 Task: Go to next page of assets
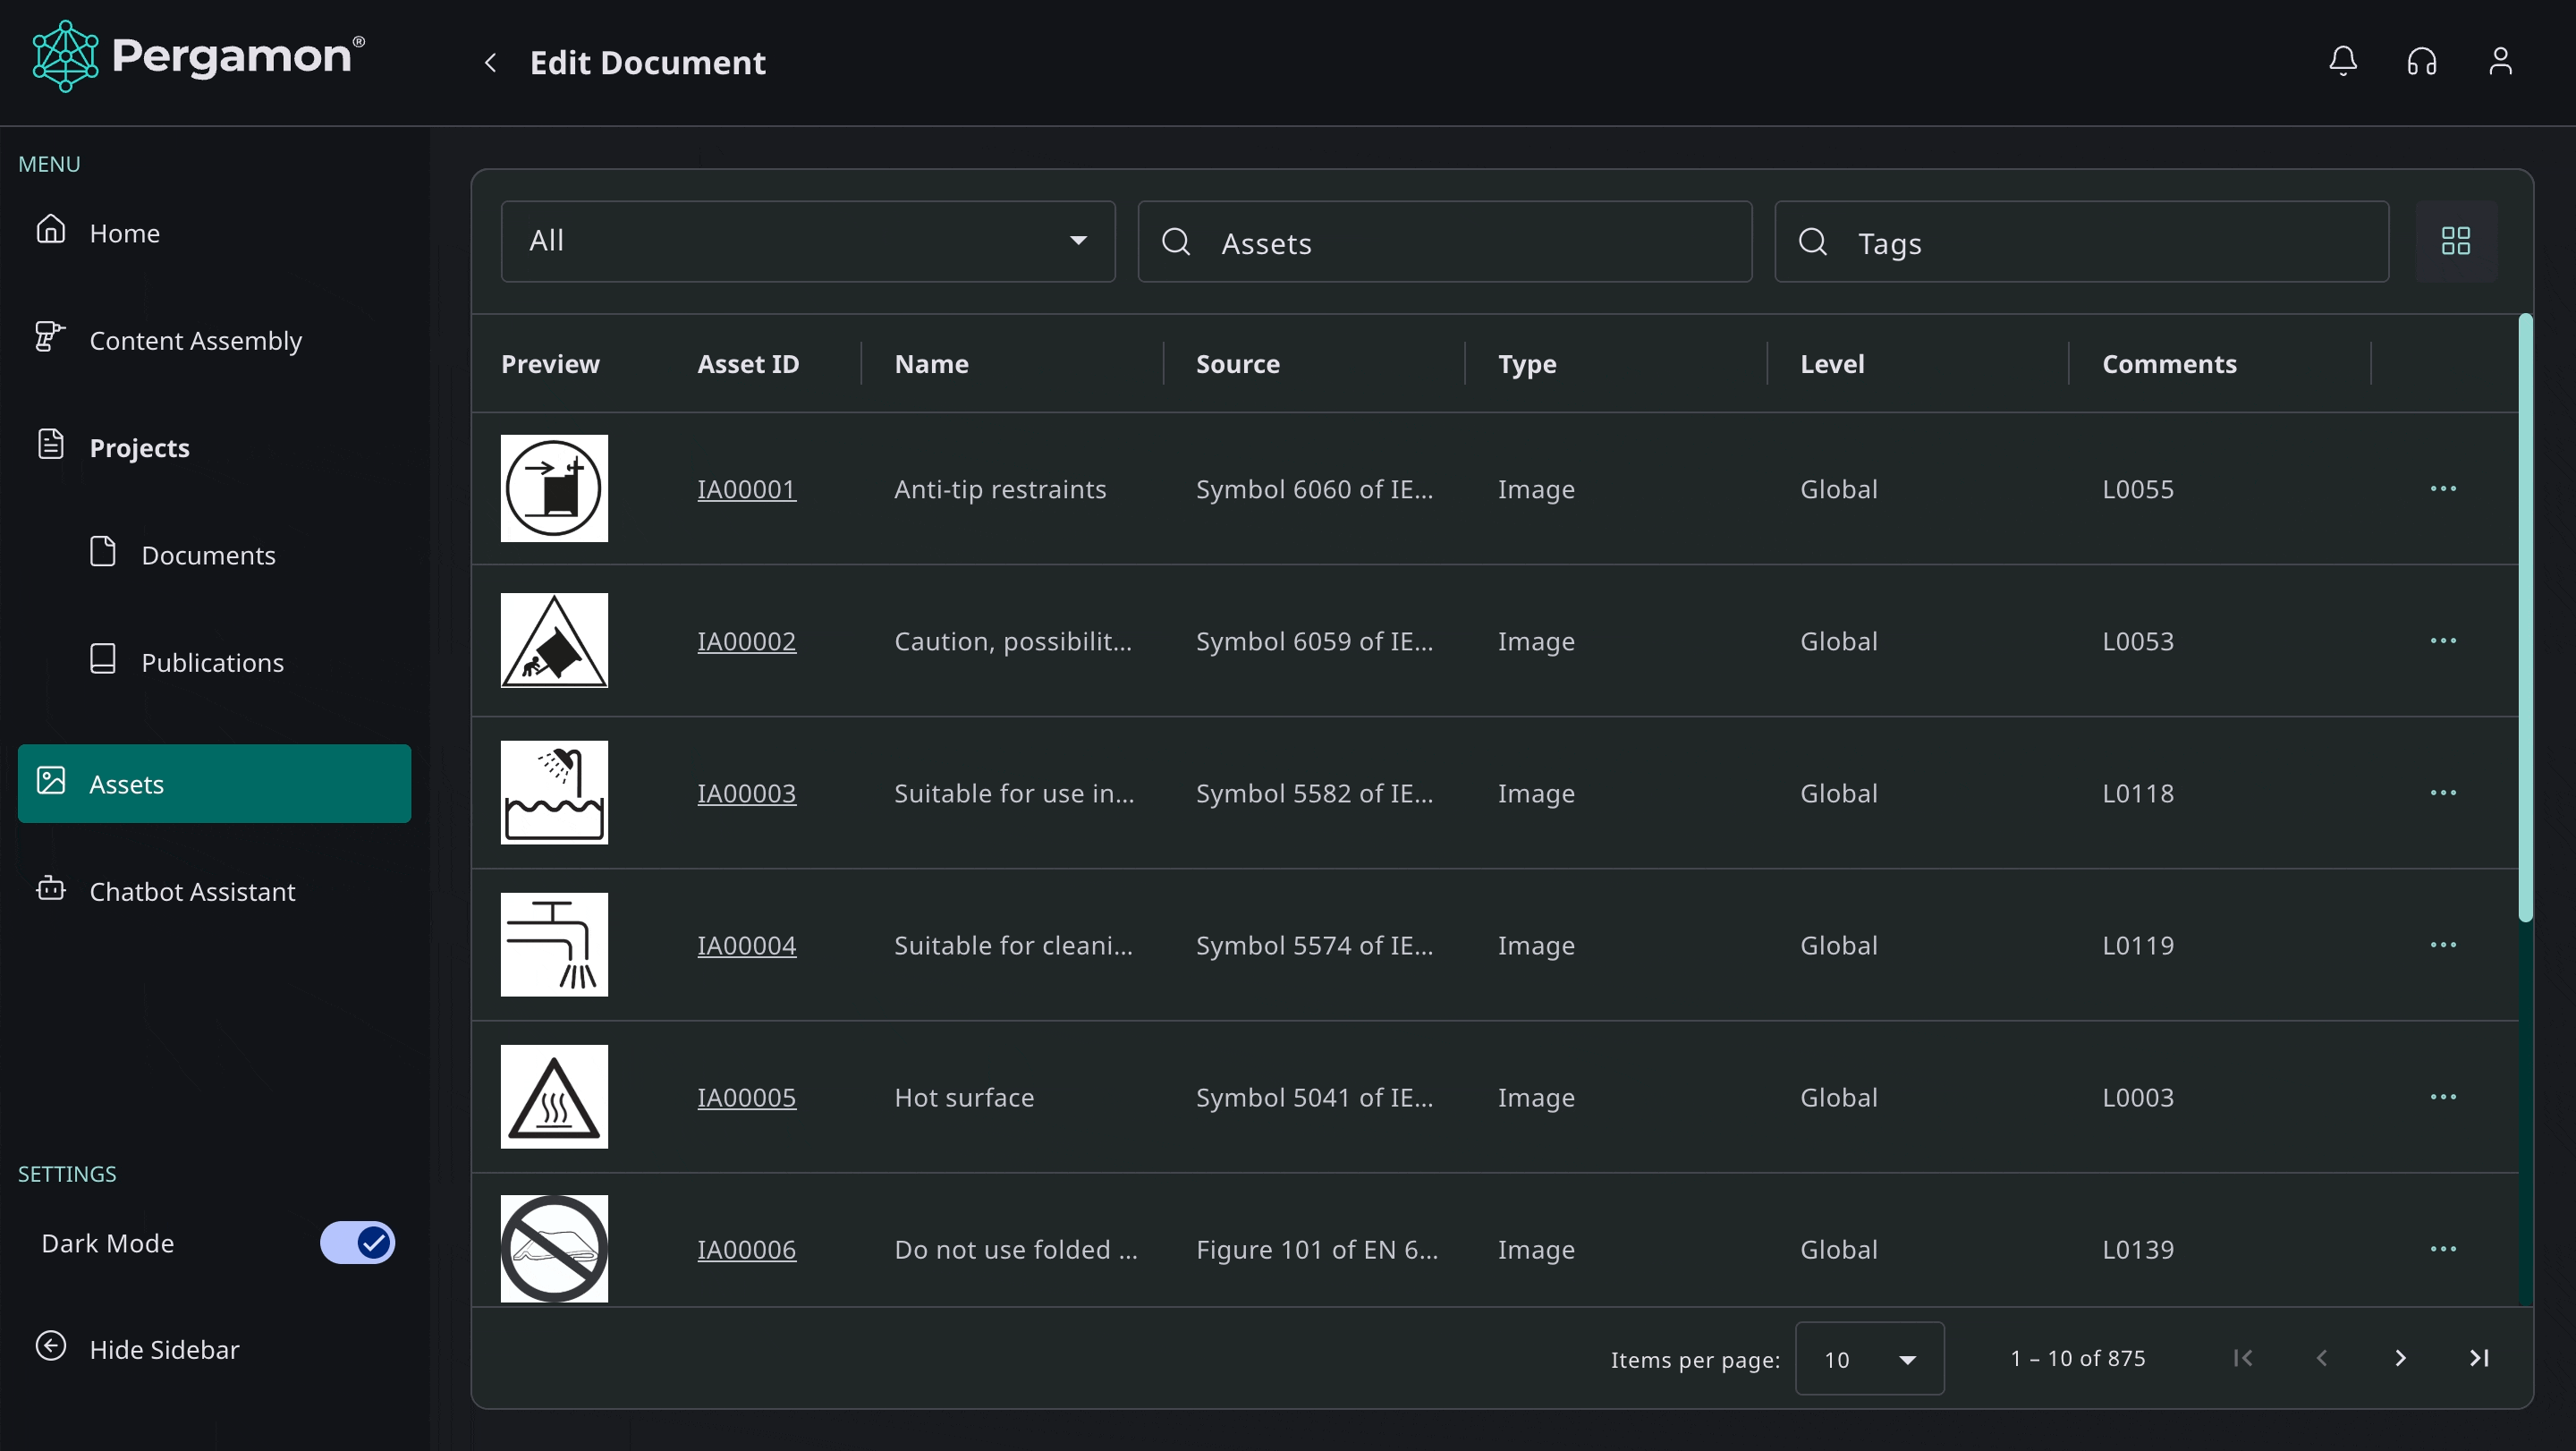click(2400, 1358)
